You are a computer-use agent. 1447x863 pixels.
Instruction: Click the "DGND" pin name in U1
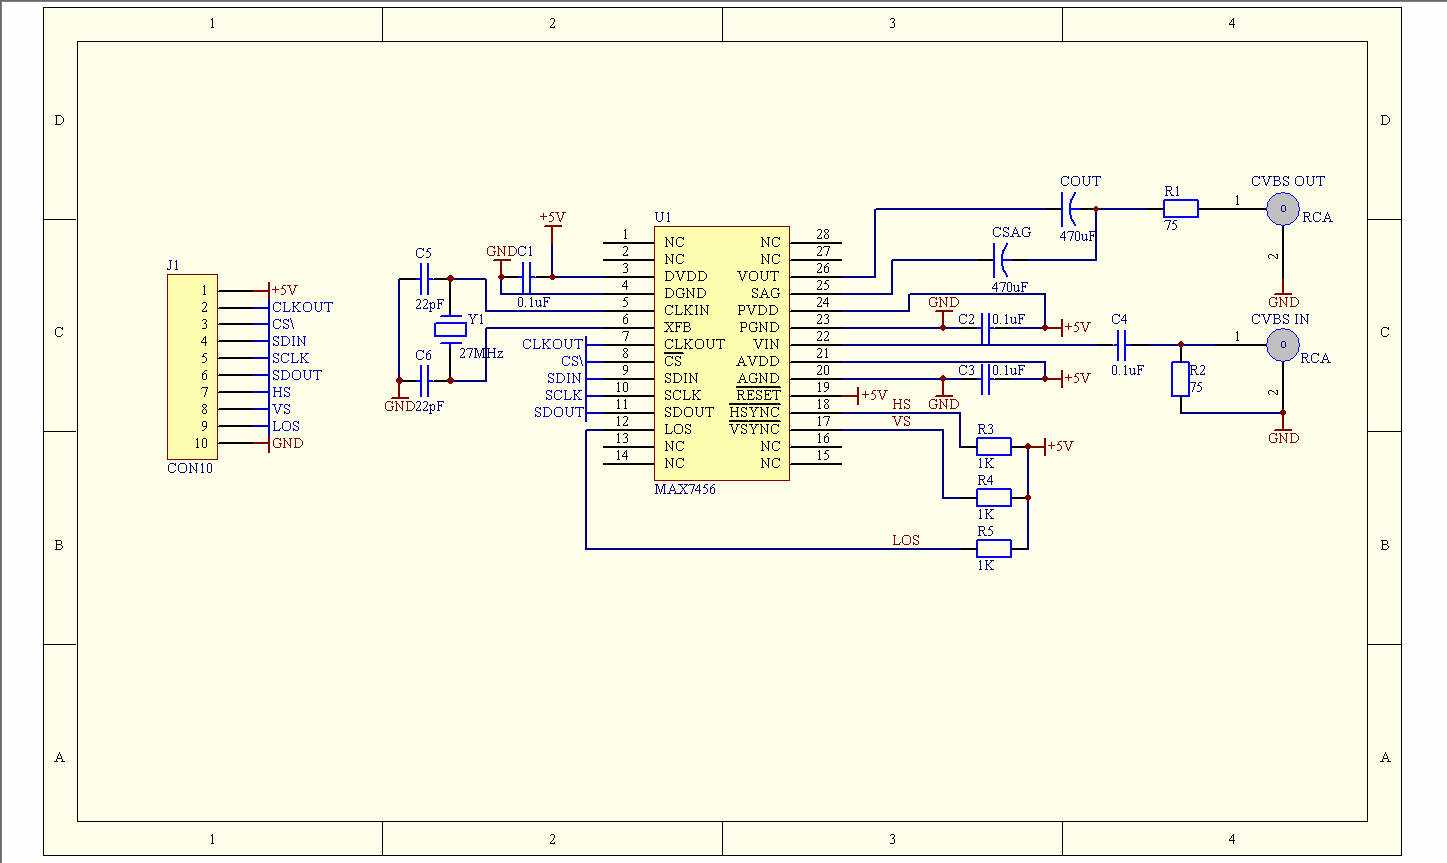click(685, 293)
